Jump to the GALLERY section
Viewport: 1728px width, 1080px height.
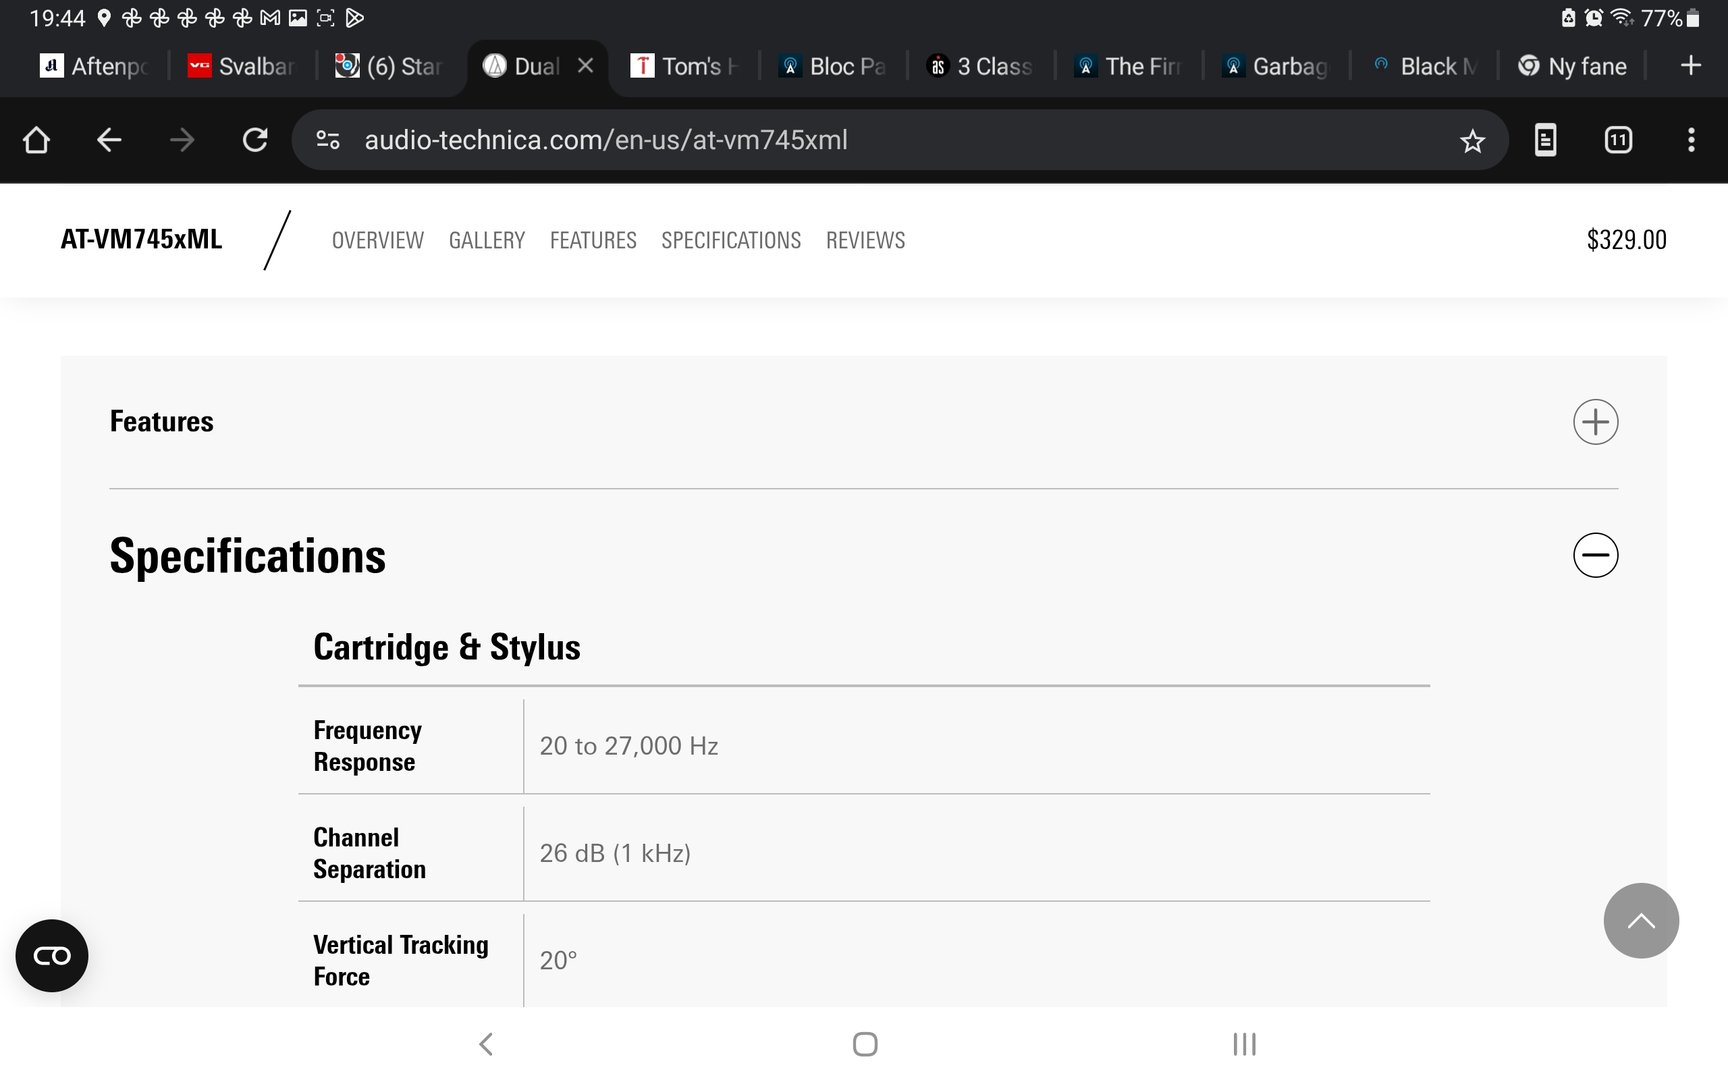(x=487, y=240)
